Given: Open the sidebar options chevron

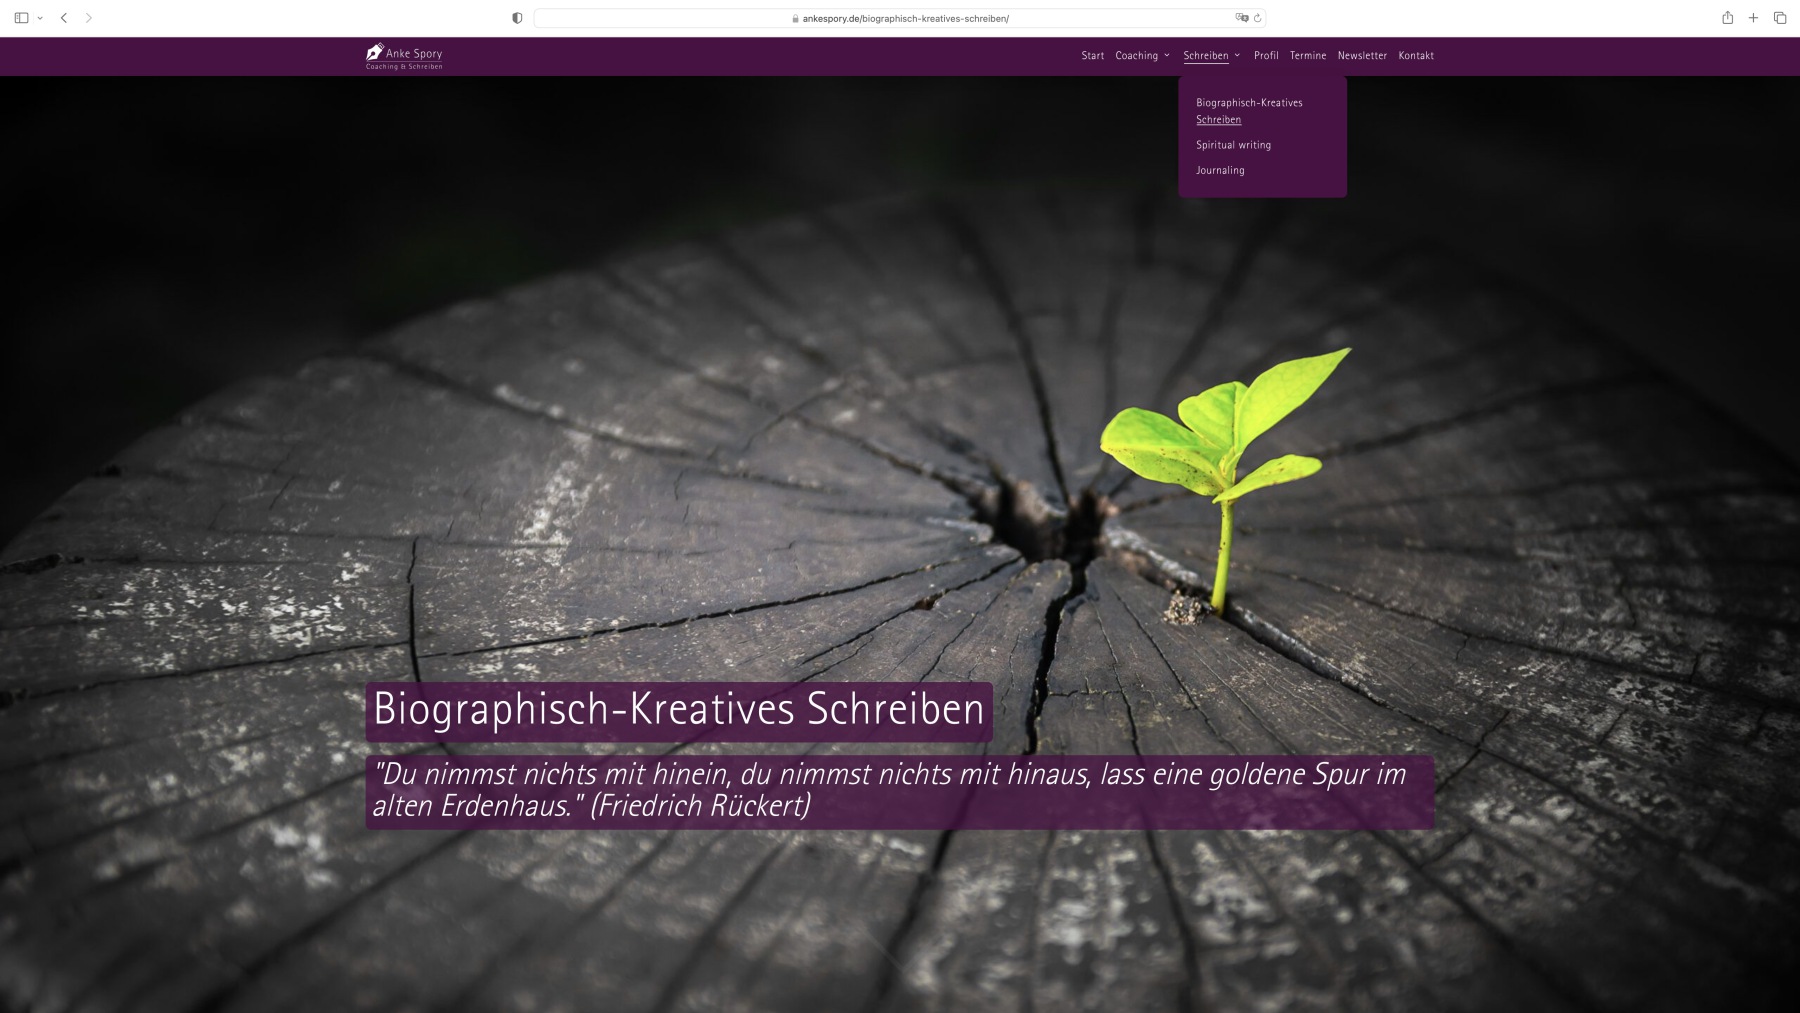Looking at the screenshot, I should click(40, 18).
